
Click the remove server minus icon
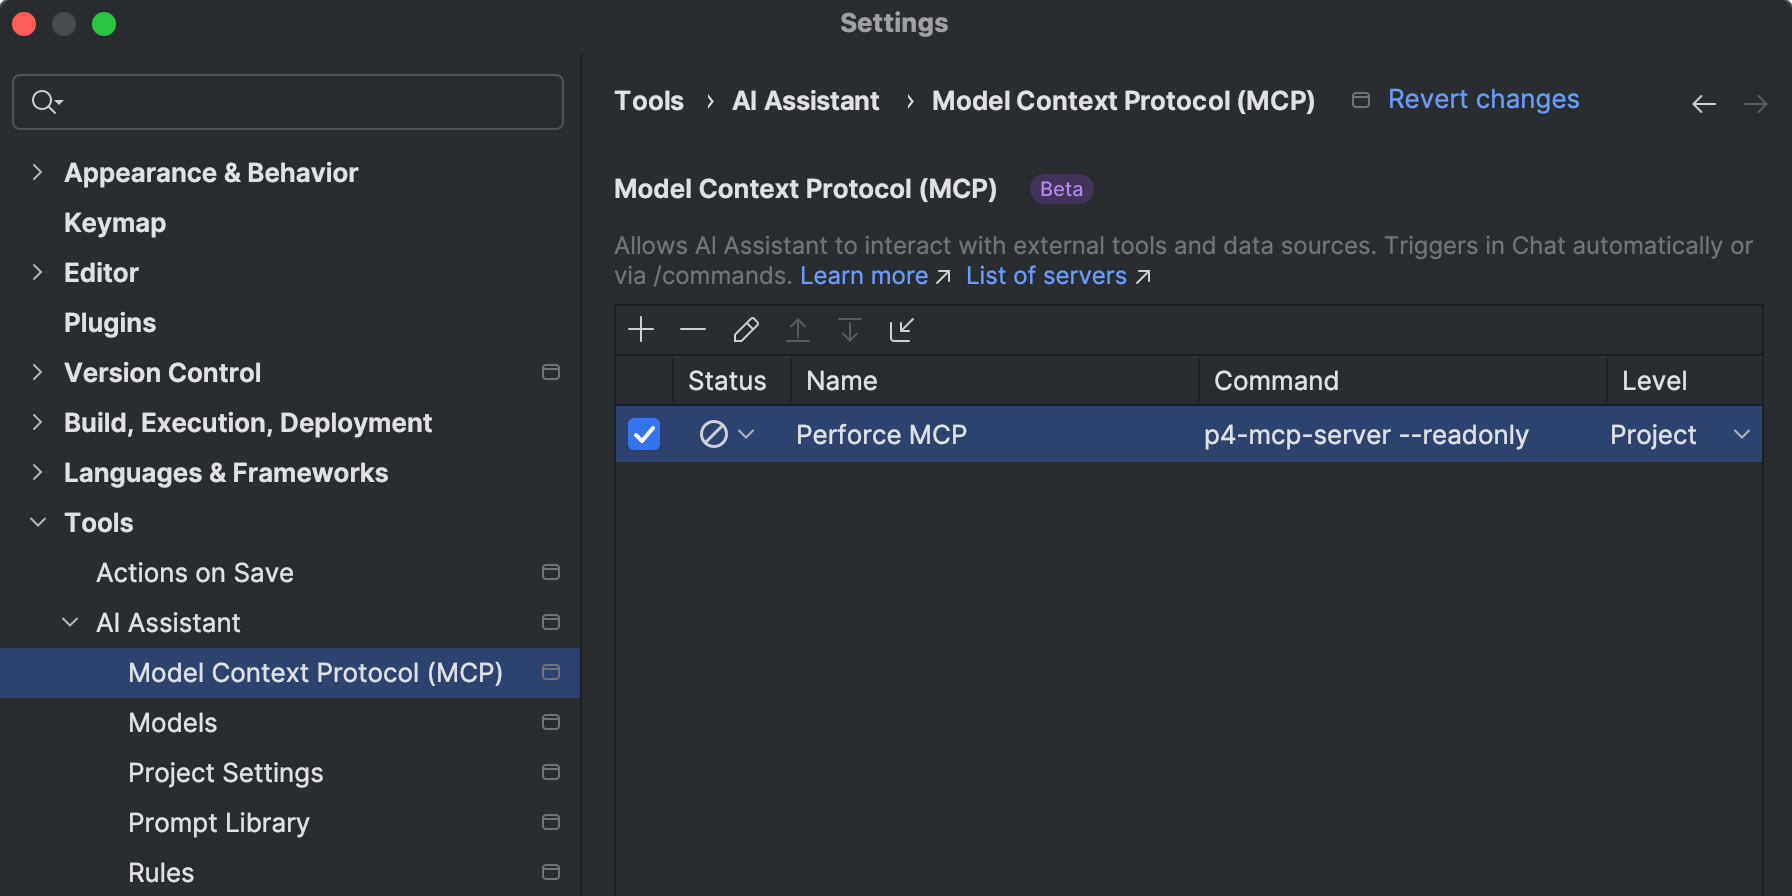(693, 329)
